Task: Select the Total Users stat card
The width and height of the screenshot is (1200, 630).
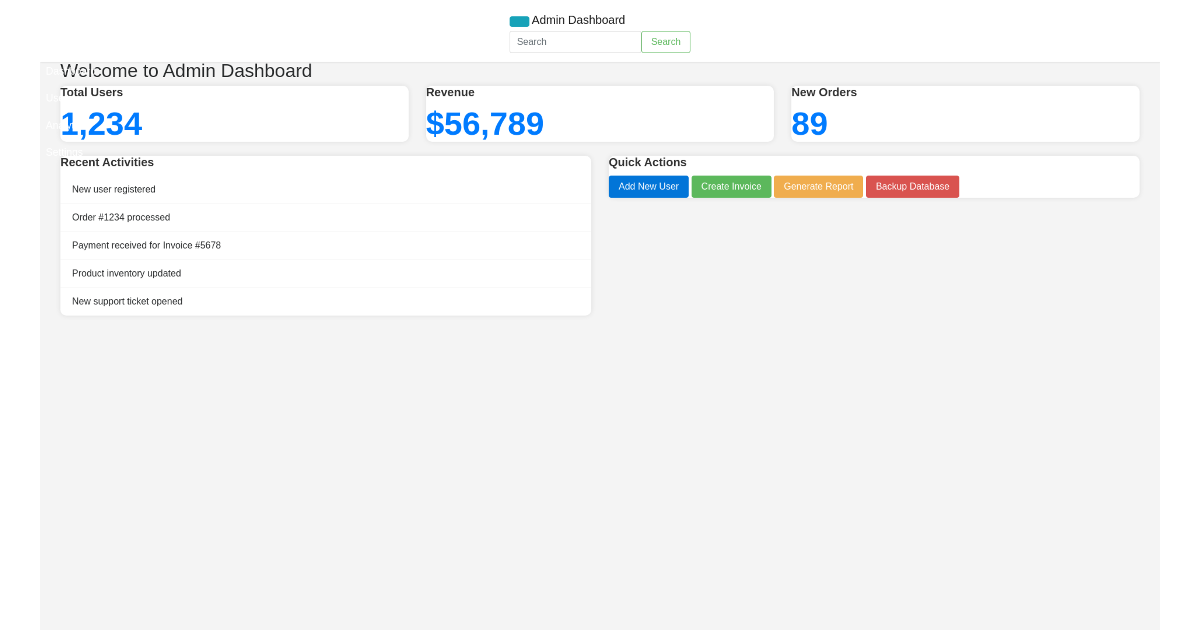Action: point(234,113)
